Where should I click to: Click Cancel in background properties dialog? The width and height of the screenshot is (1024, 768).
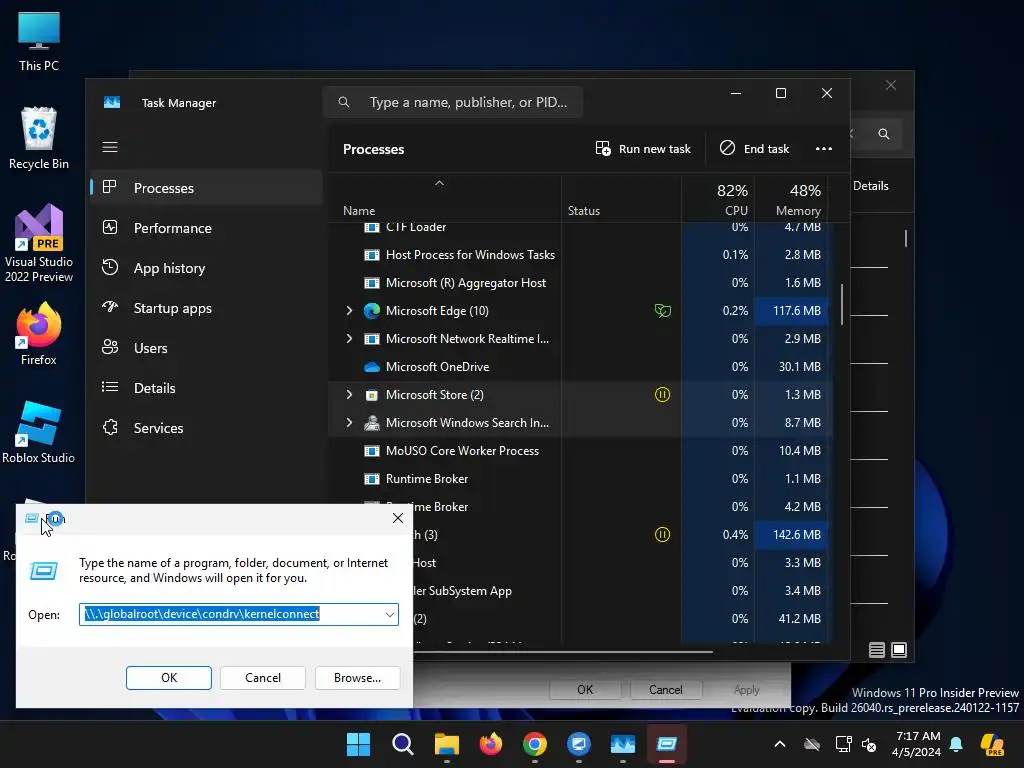[x=665, y=690]
